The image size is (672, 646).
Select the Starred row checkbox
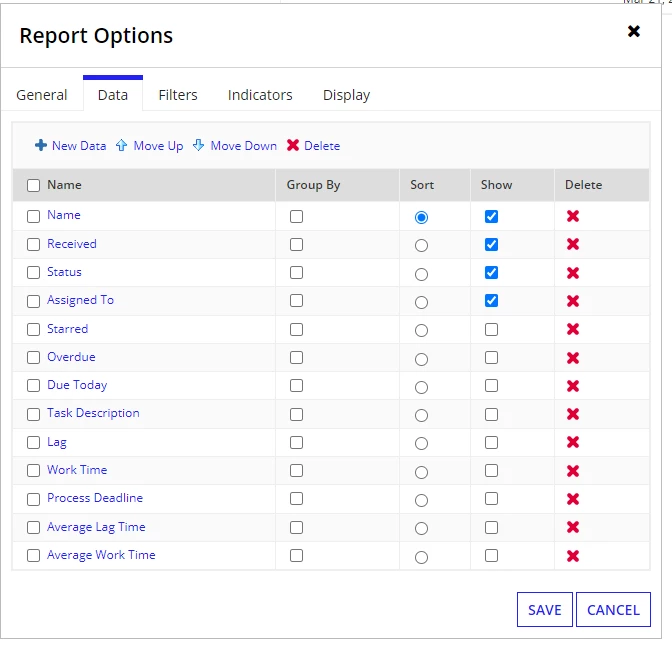pyautogui.click(x=33, y=330)
